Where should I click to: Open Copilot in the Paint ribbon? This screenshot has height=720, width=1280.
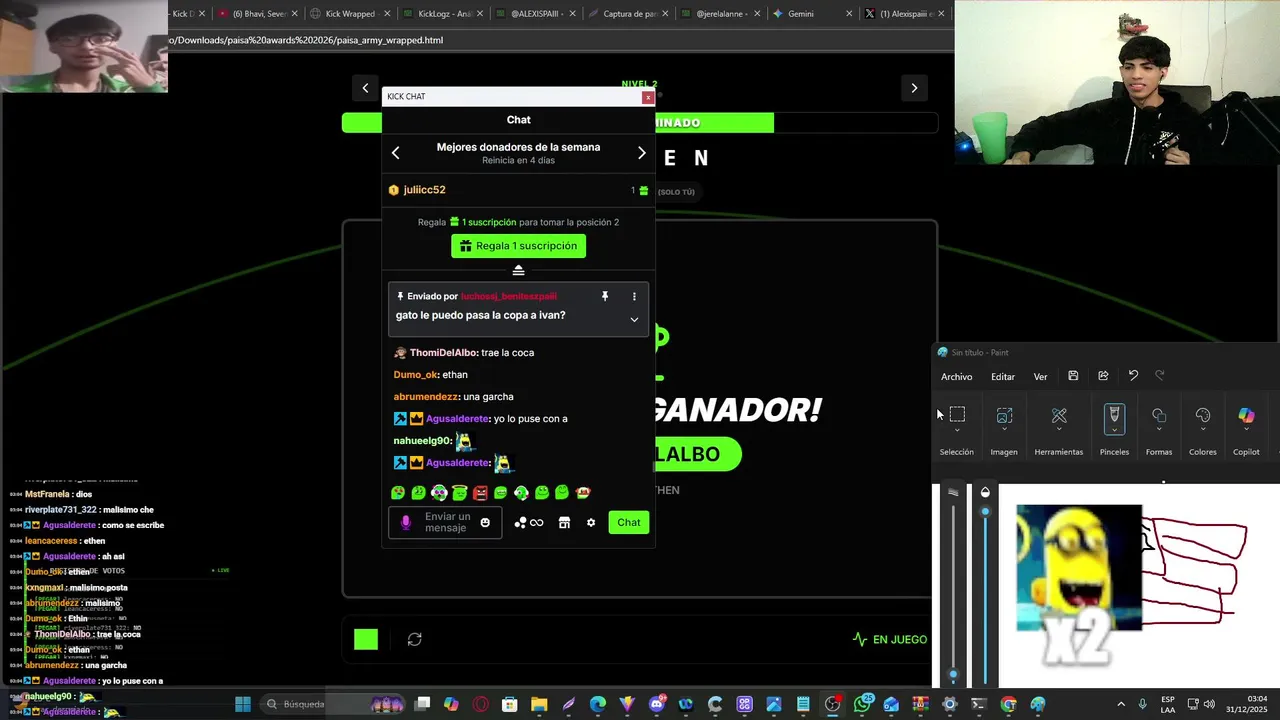pos(1246,415)
